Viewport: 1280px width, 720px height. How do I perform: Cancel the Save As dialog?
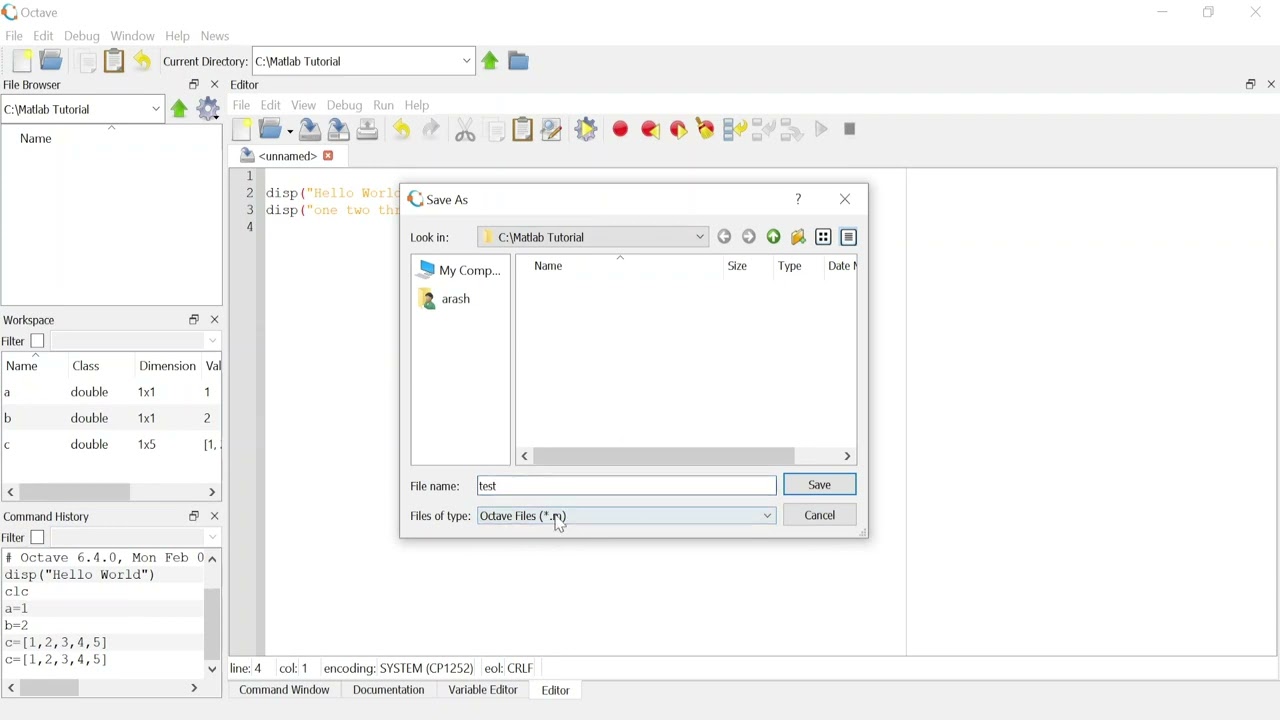(x=820, y=515)
